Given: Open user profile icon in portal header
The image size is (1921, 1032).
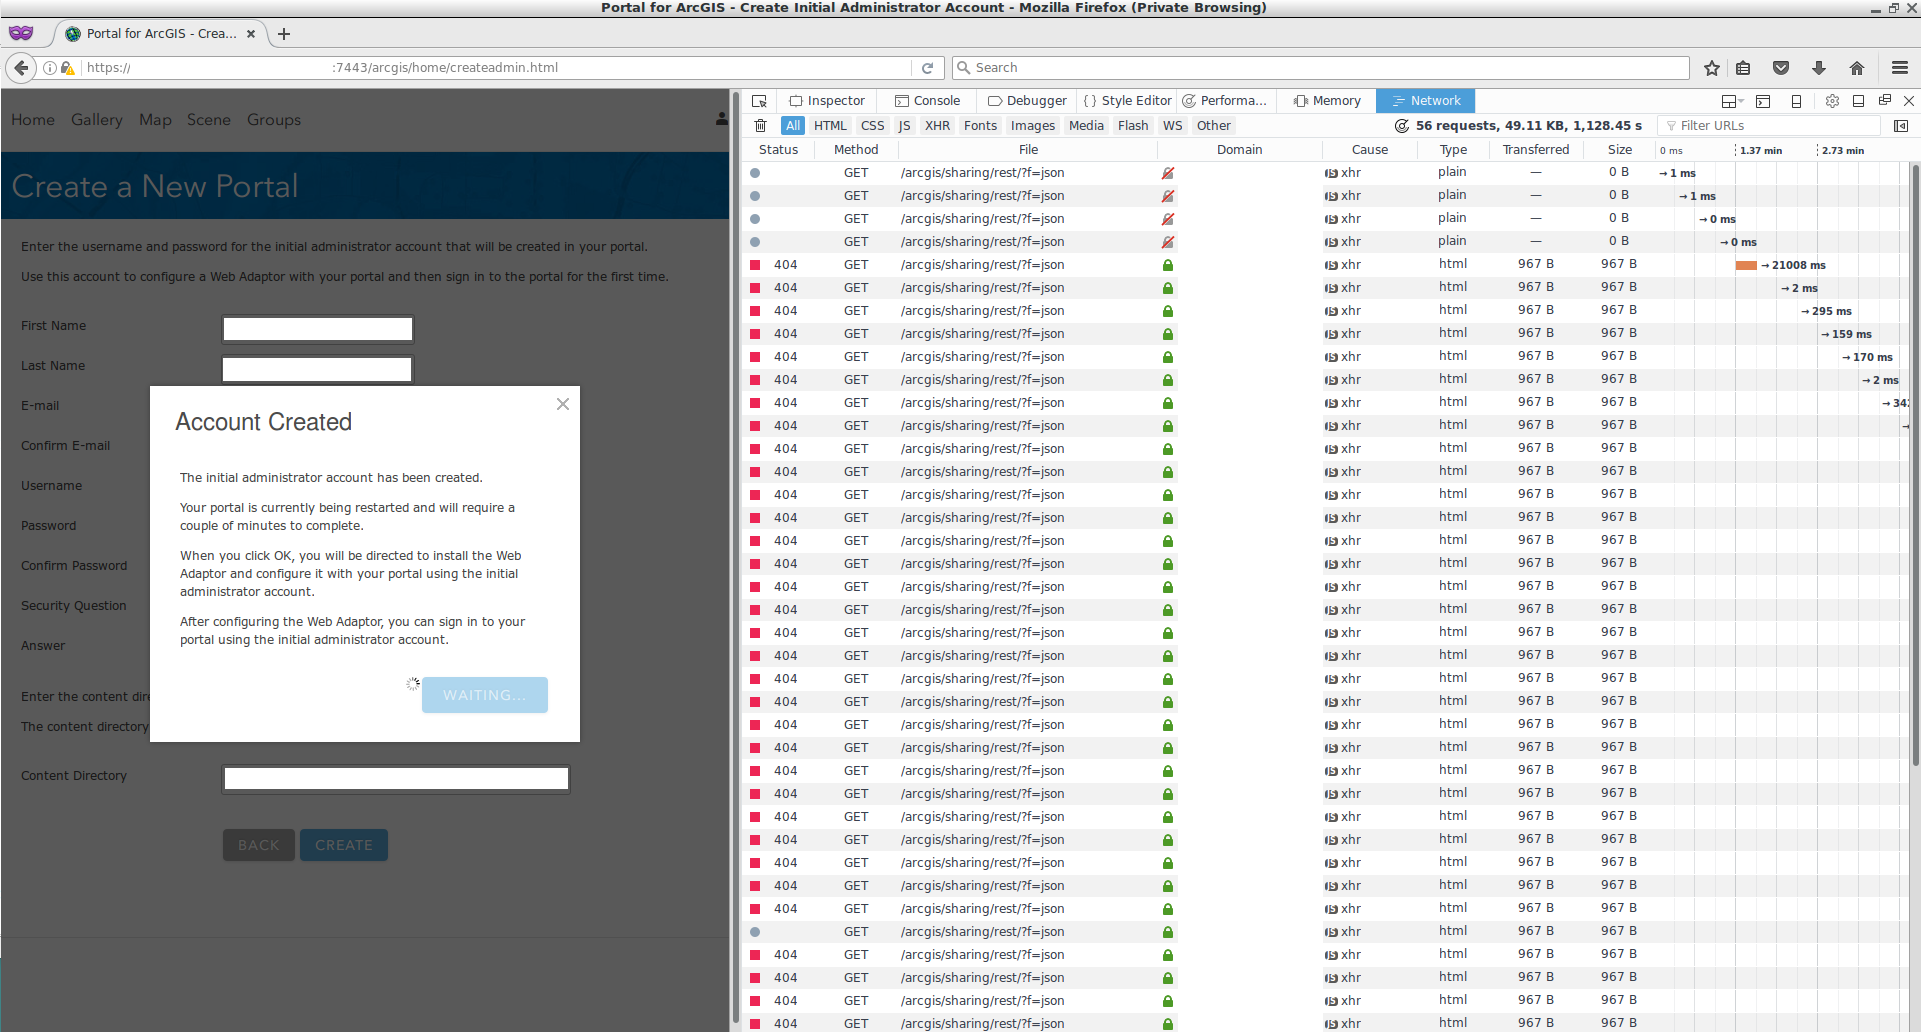Looking at the screenshot, I should pos(722,119).
